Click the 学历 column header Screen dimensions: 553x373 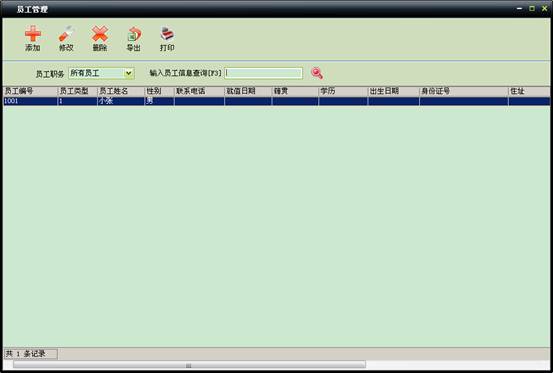pos(343,91)
